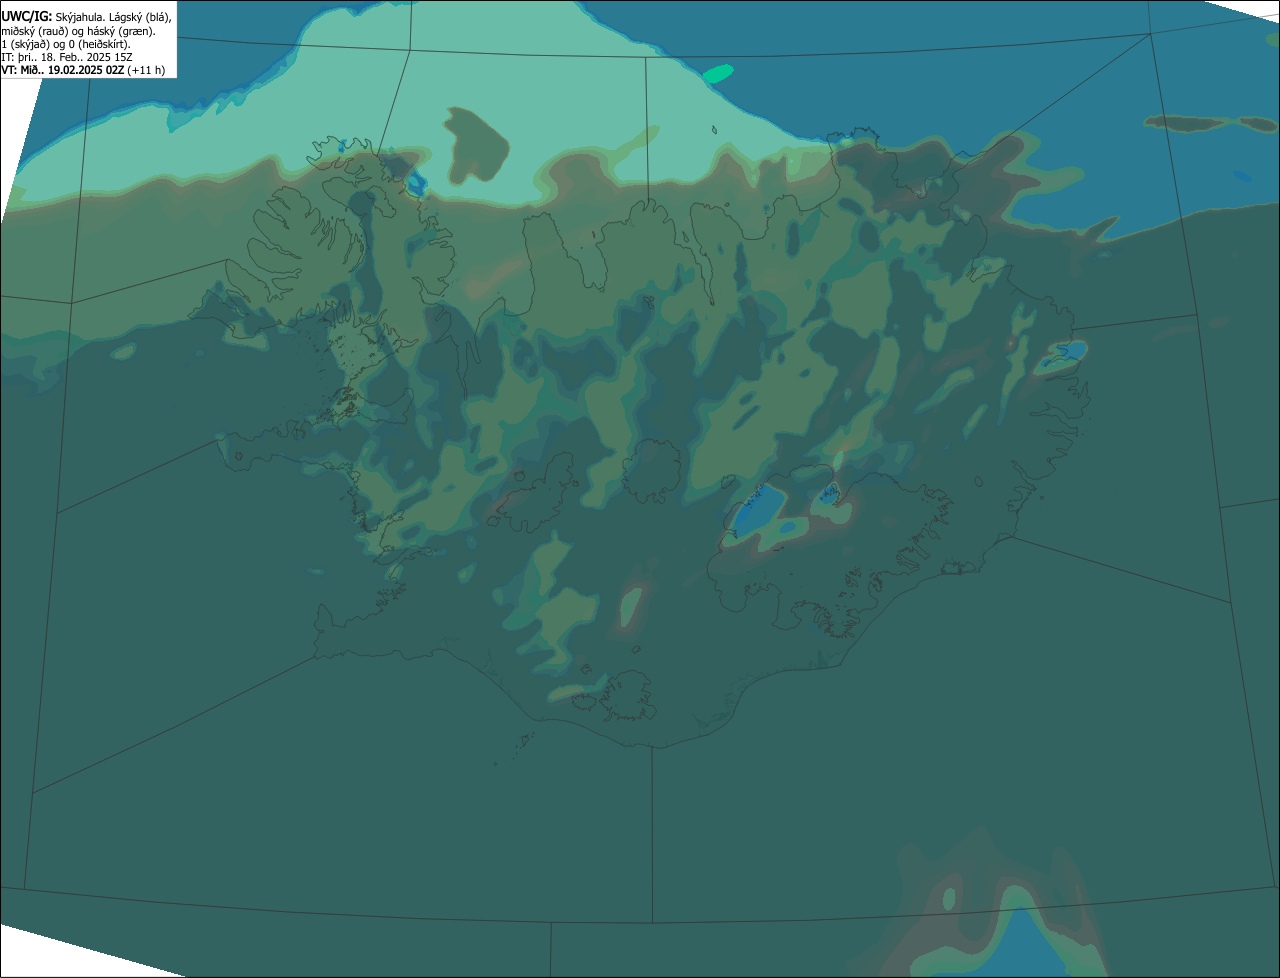Viewport: 1280px width, 978px height.
Task: Click the "háský (græn)." legend text
Action: (x=121, y=32)
